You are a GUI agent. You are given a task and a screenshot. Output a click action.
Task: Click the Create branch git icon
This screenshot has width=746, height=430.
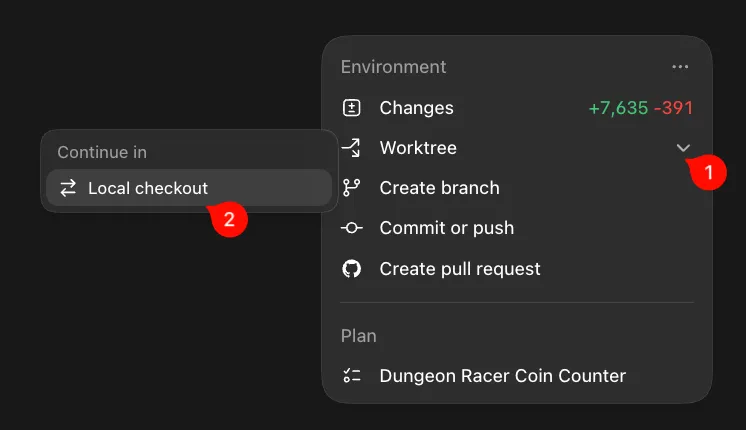coord(352,188)
